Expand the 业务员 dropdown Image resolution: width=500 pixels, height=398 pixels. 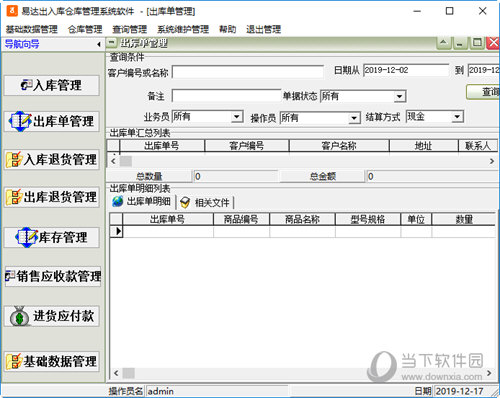[x=236, y=117]
